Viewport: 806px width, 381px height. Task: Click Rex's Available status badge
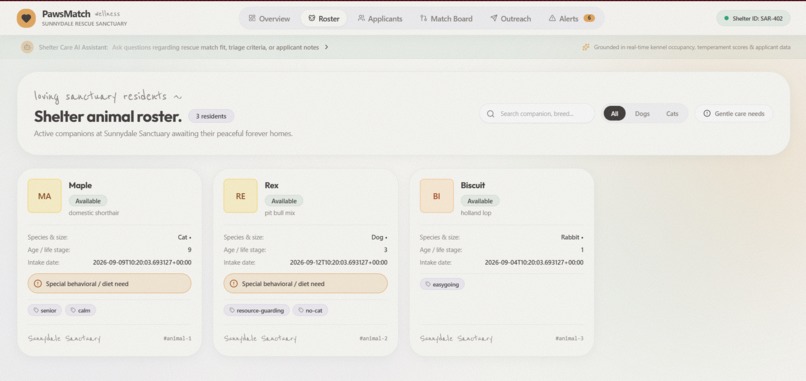coord(284,201)
